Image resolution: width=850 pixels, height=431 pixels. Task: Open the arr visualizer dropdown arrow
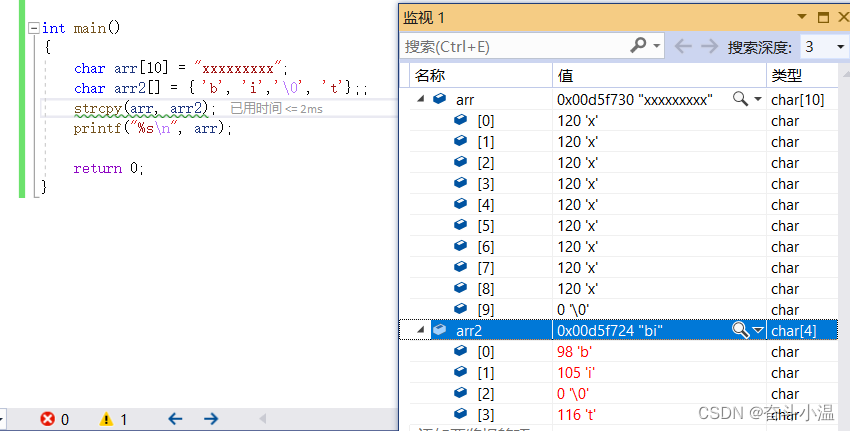(x=758, y=99)
